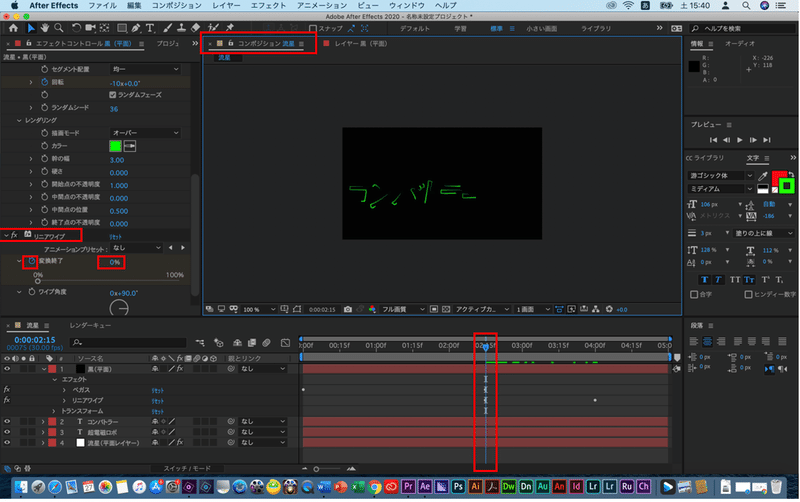This screenshot has width=800, height=502.
Task: Toggle shy layers hide icon in timeline
Action: pyautogui.click(x=237, y=343)
